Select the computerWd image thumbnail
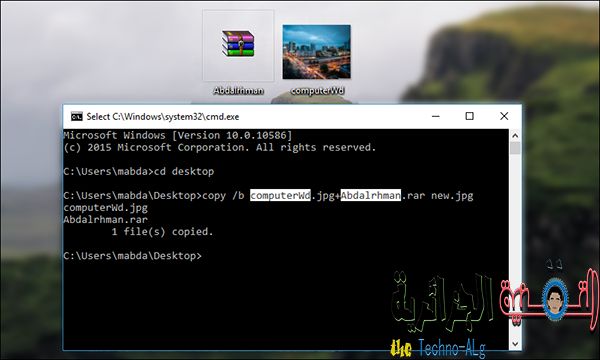 pyautogui.click(x=316, y=52)
